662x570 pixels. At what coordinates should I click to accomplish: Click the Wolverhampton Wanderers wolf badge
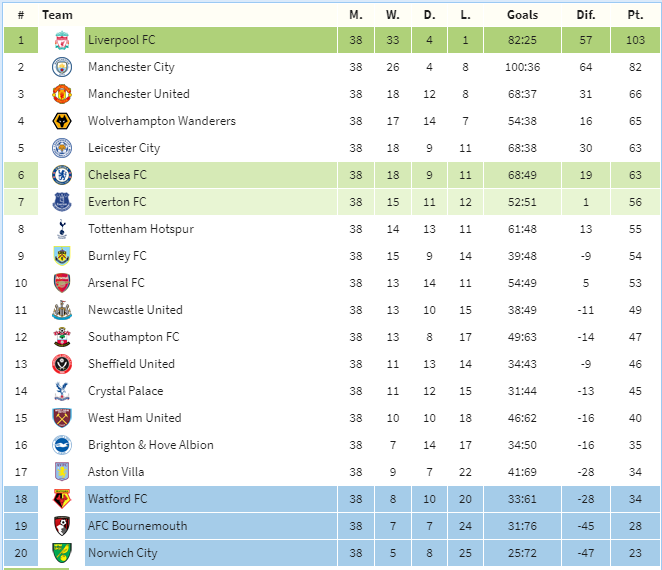pos(62,121)
